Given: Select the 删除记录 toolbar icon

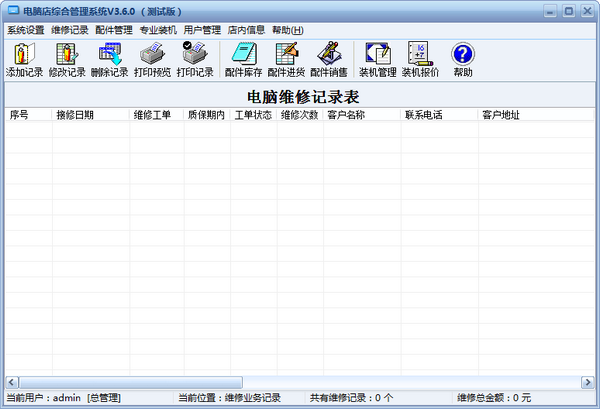Looking at the screenshot, I should (x=109, y=59).
